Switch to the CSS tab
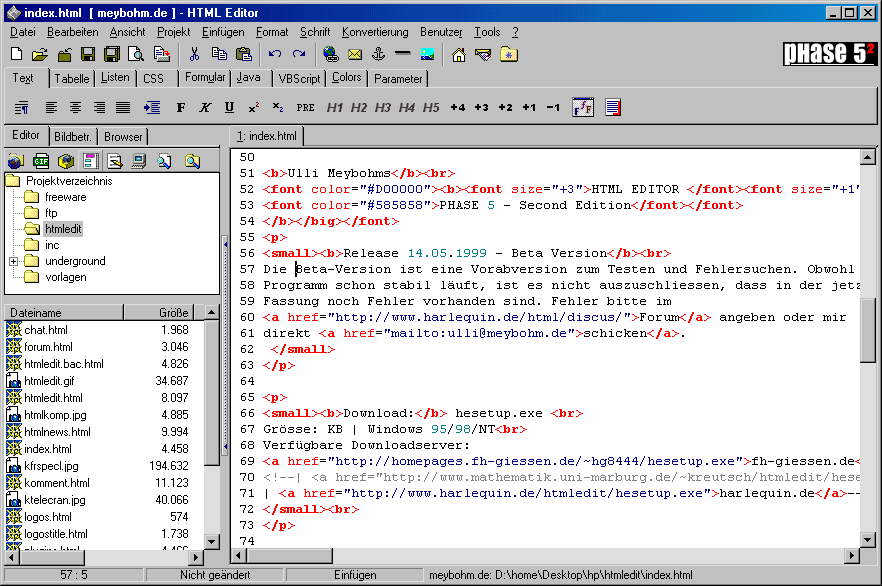Image resolution: width=882 pixels, height=586 pixels. coord(154,79)
